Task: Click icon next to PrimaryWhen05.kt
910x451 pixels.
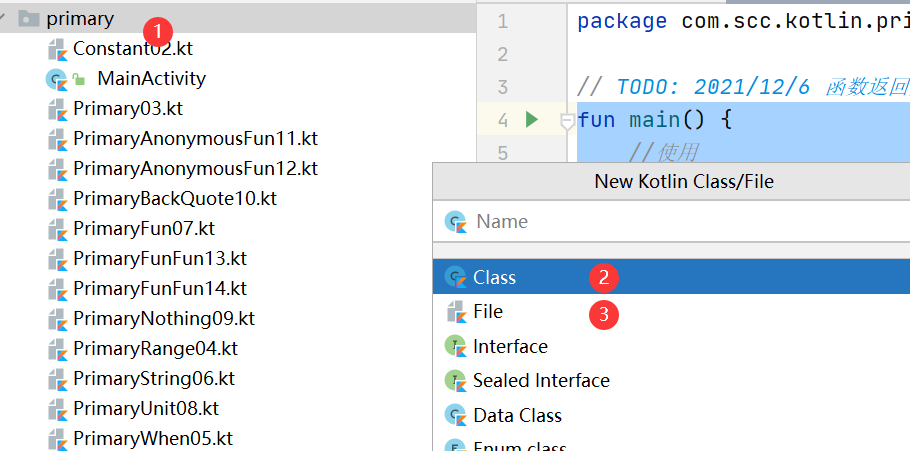Action: pyautogui.click(x=56, y=439)
